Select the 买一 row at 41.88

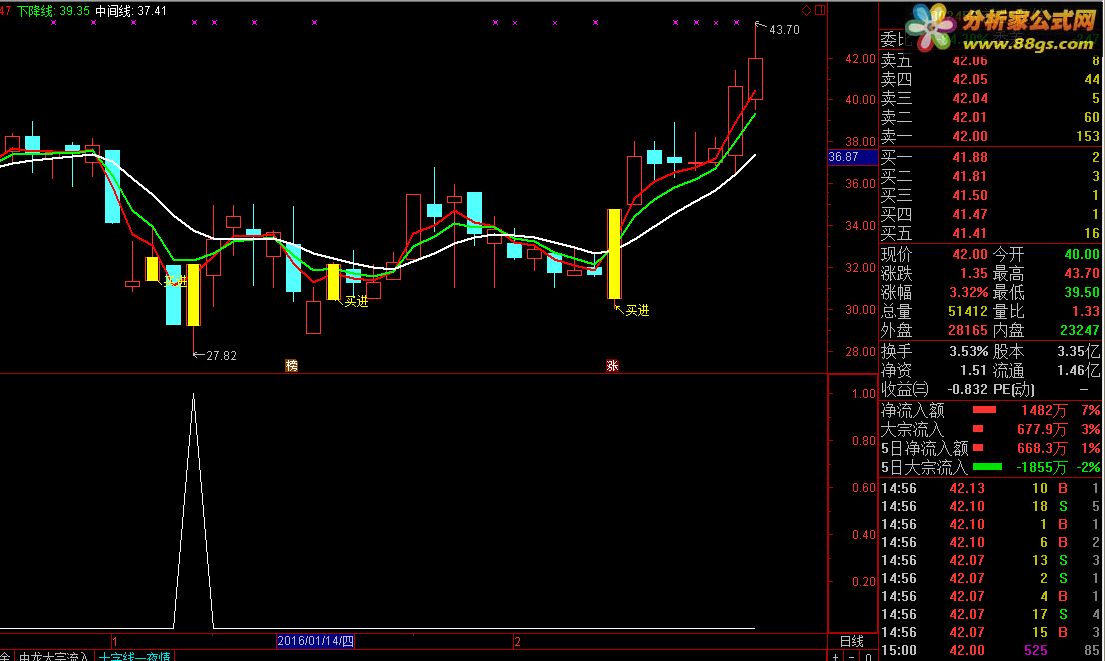pyautogui.click(x=990, y=157)
